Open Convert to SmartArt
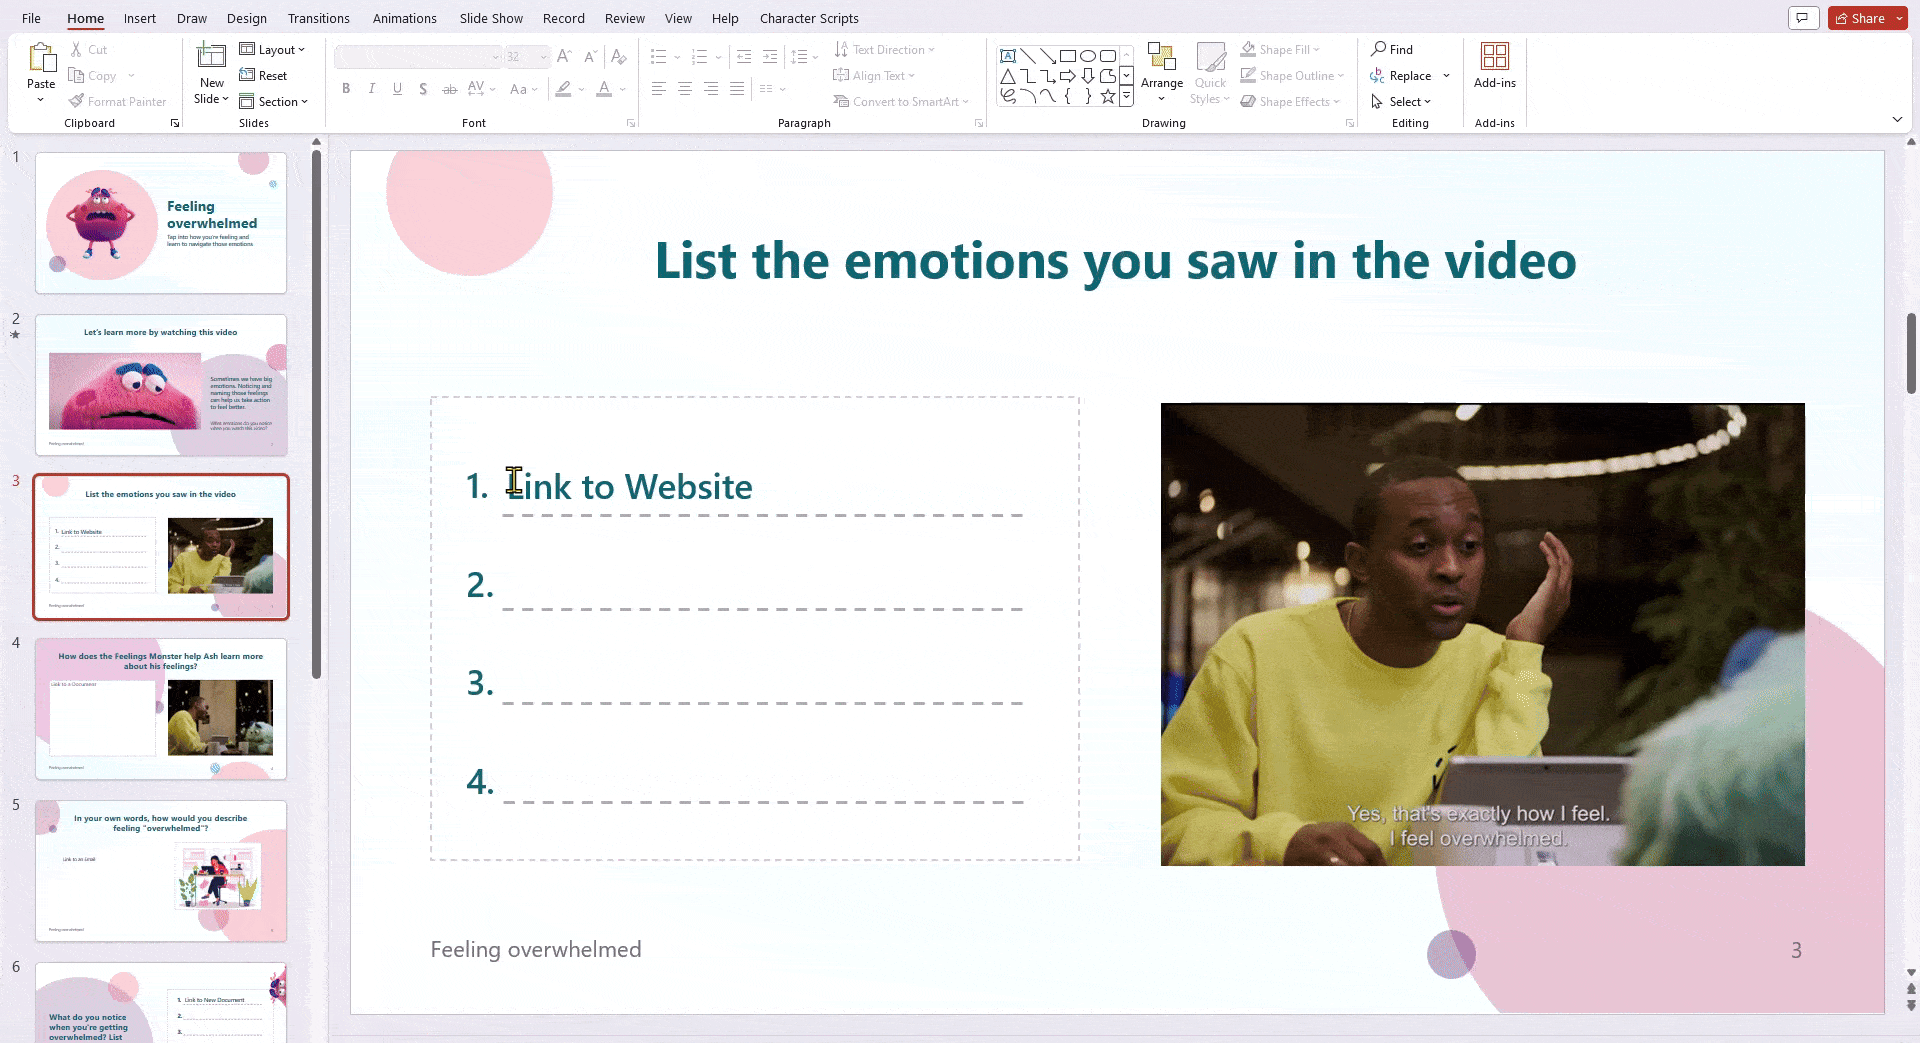The width and height of the screenshot is (1920, 1043). pyautogui.click(x=901, y=101)
